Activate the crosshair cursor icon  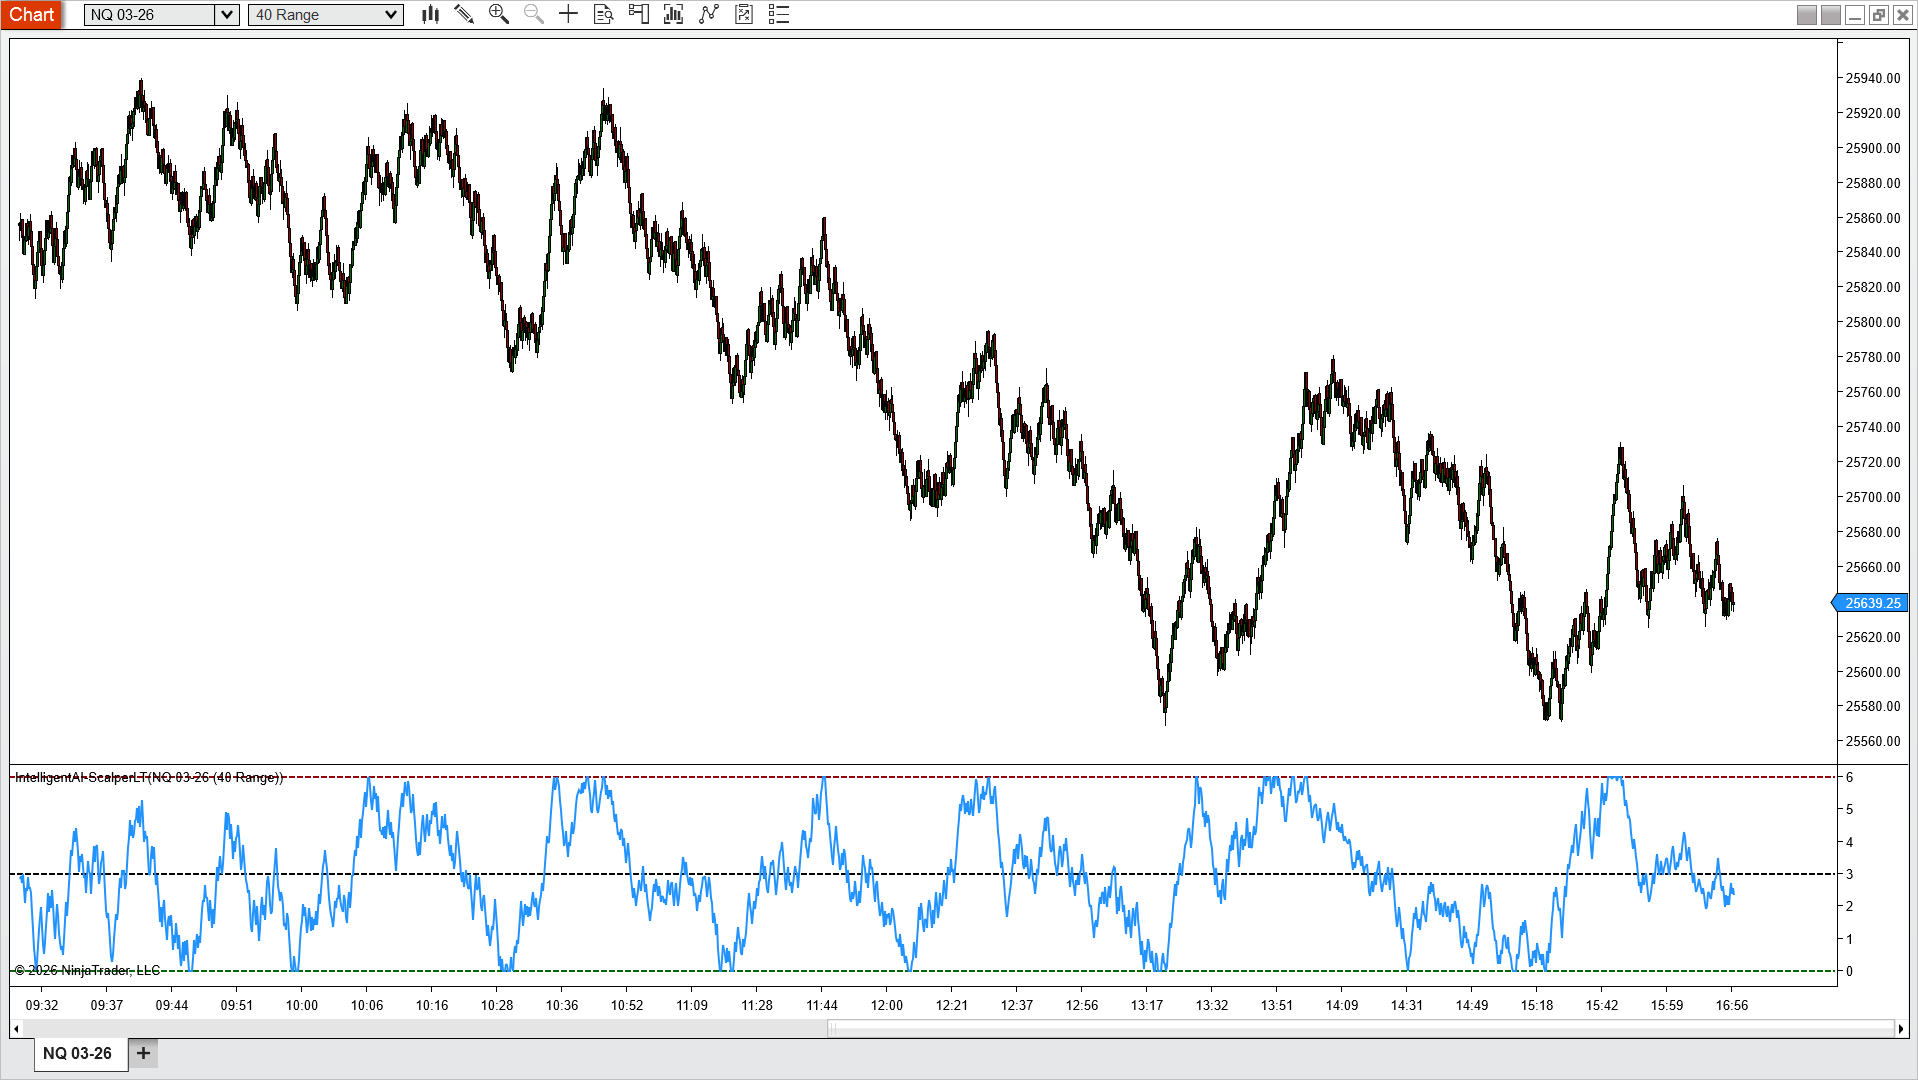(x=568, y=14)
